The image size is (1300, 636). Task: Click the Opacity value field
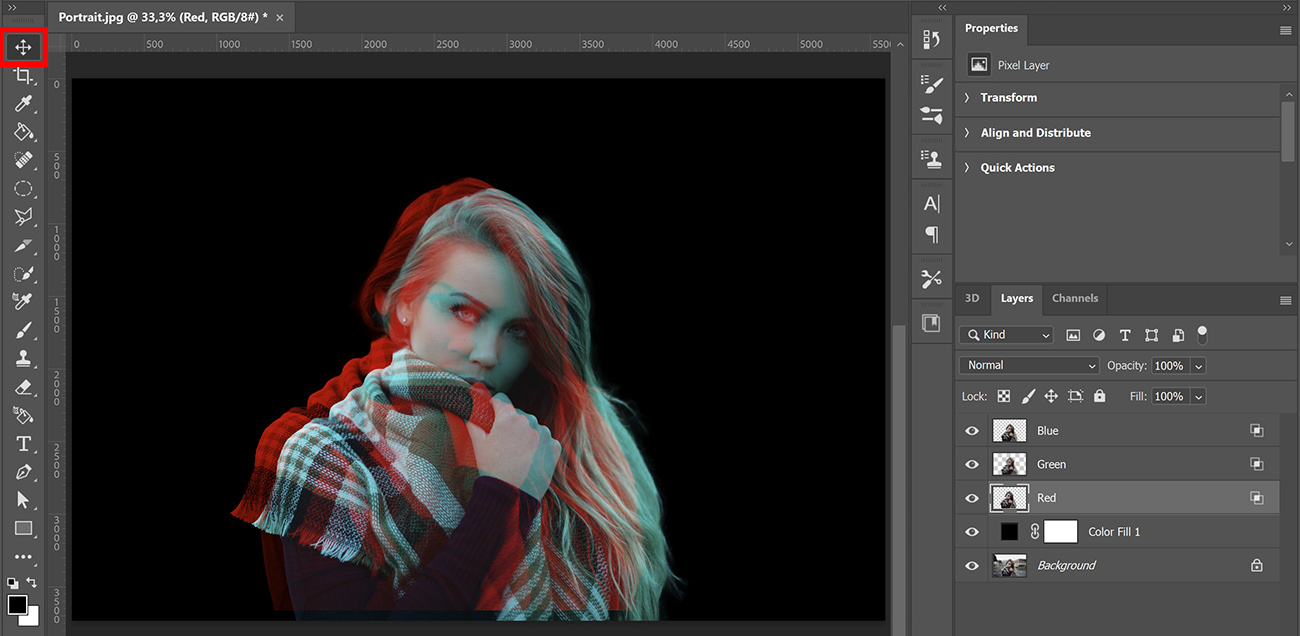click(x=1169, y=366)
